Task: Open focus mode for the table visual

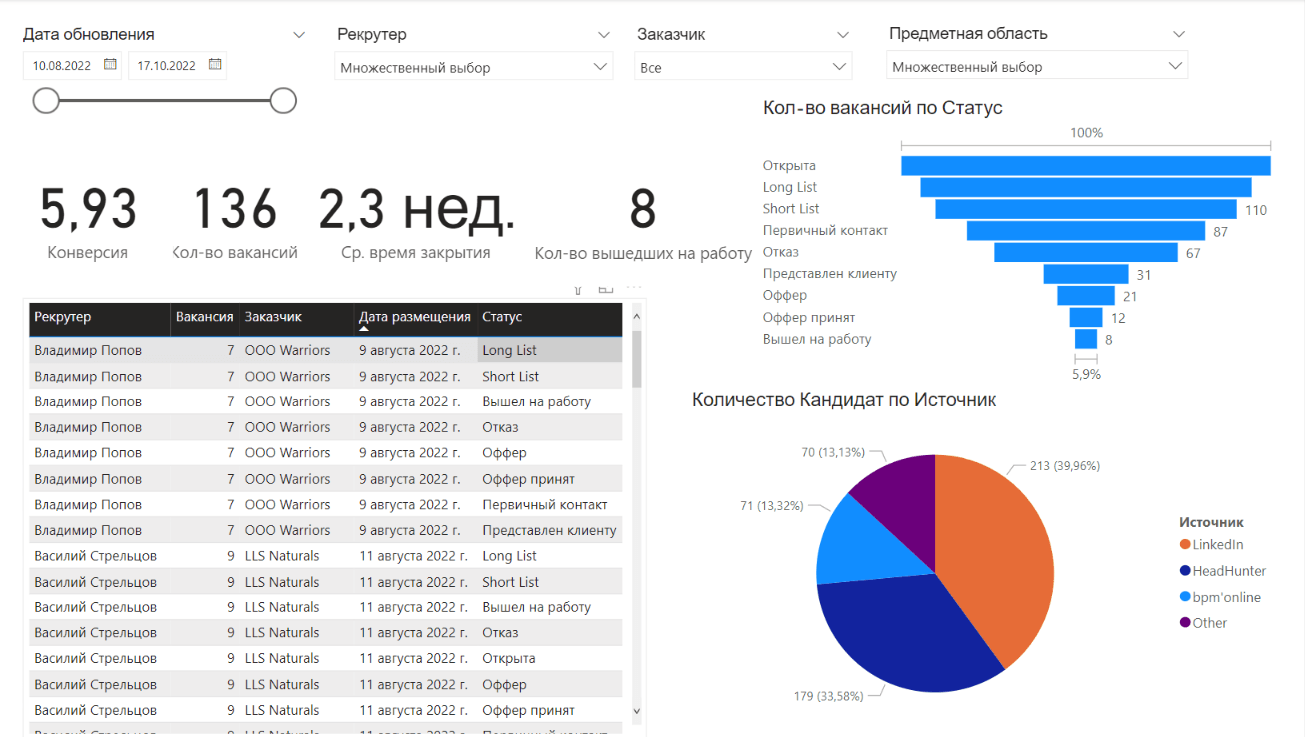Action: 605,288
